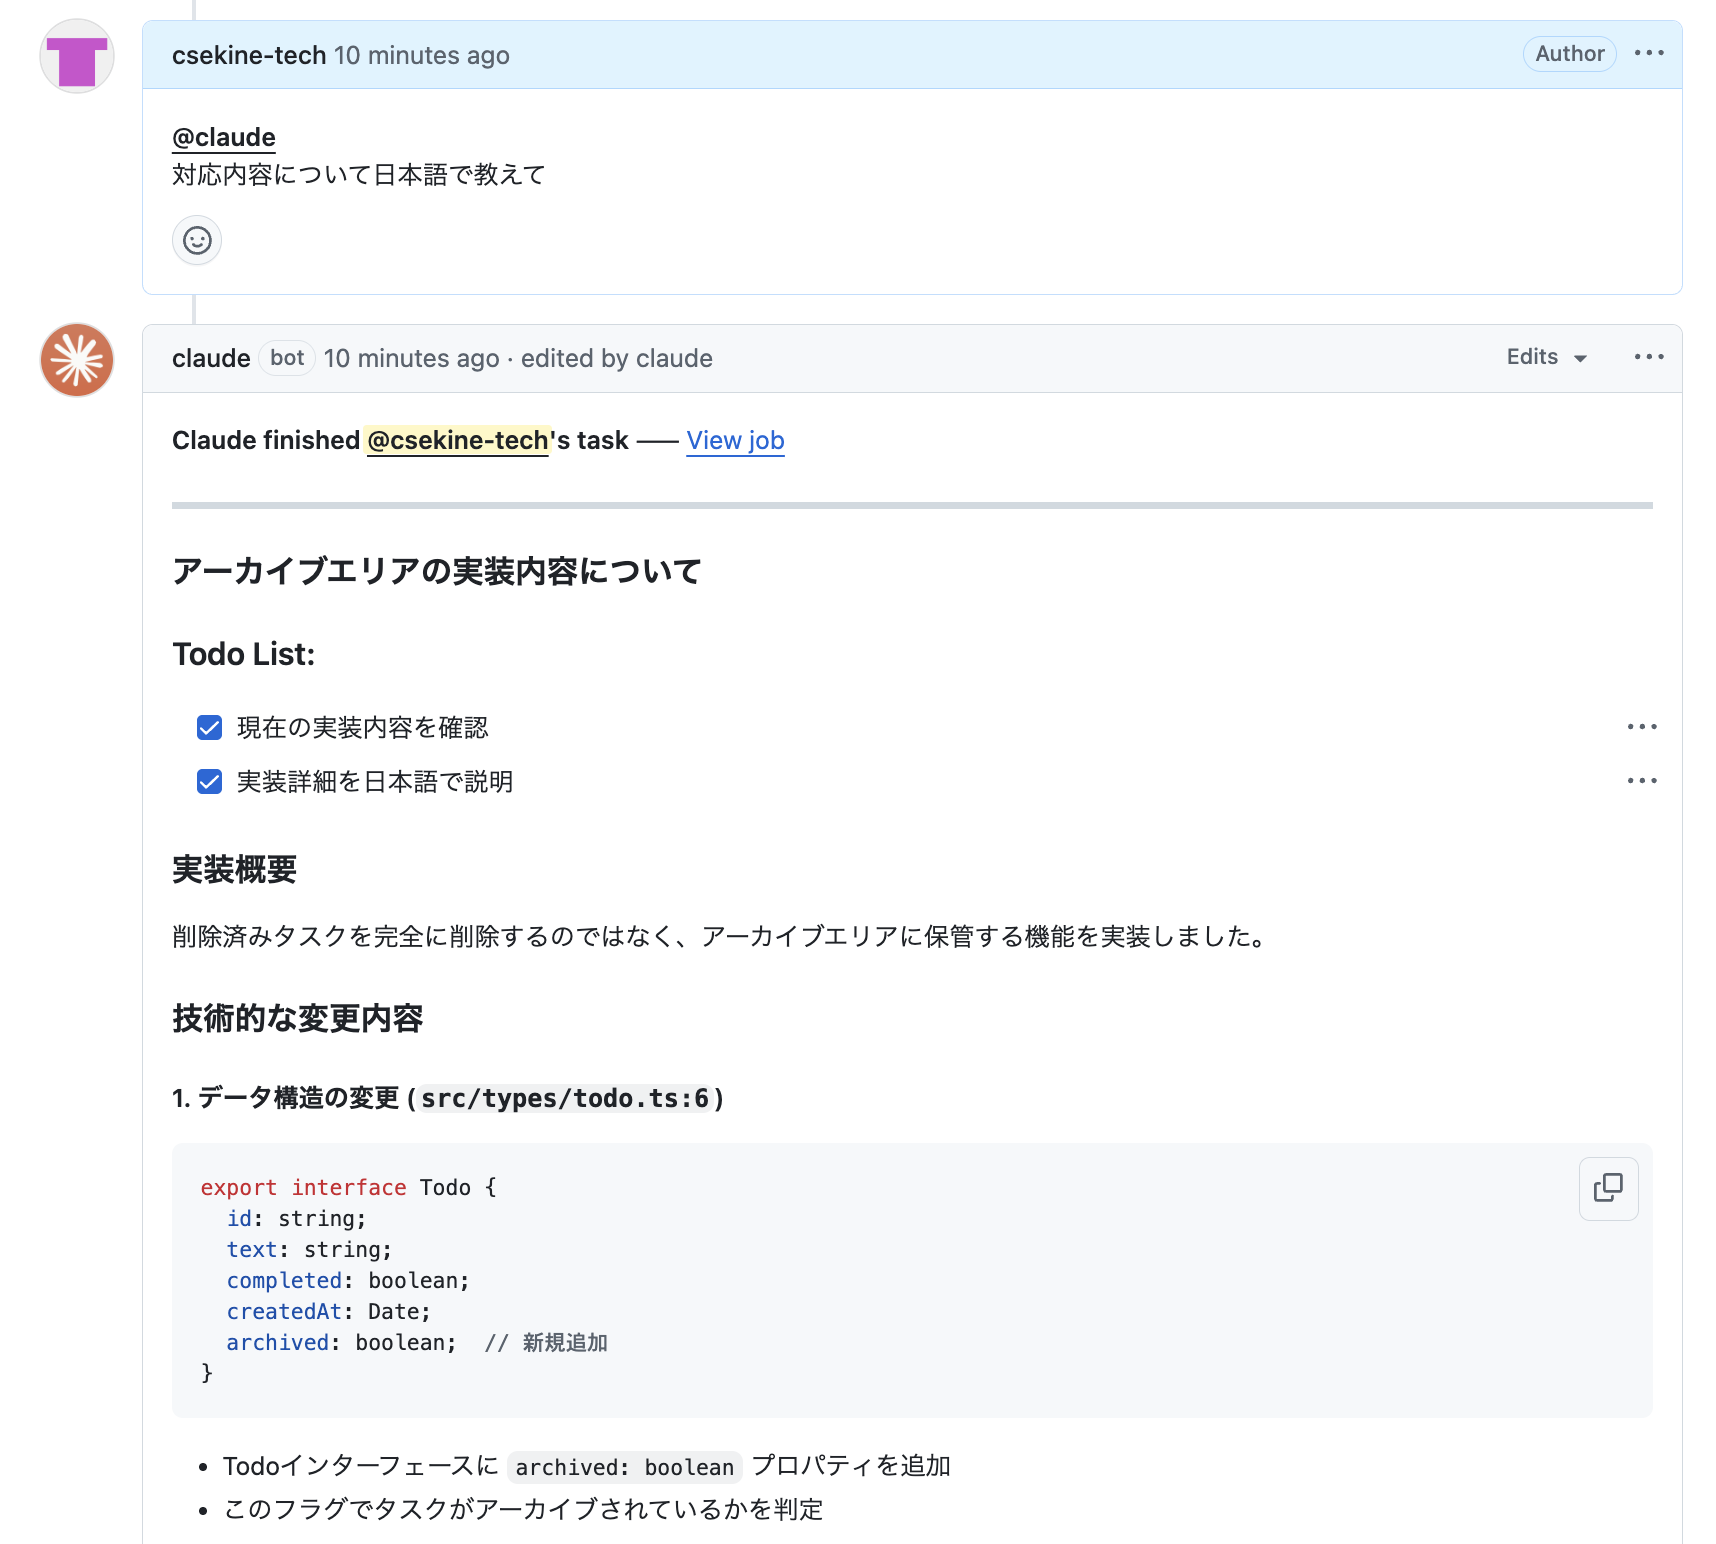1716x1544 pixels.
Task: Open the highlighted @csekine-tech mention
Action: [x=457, y=440]
